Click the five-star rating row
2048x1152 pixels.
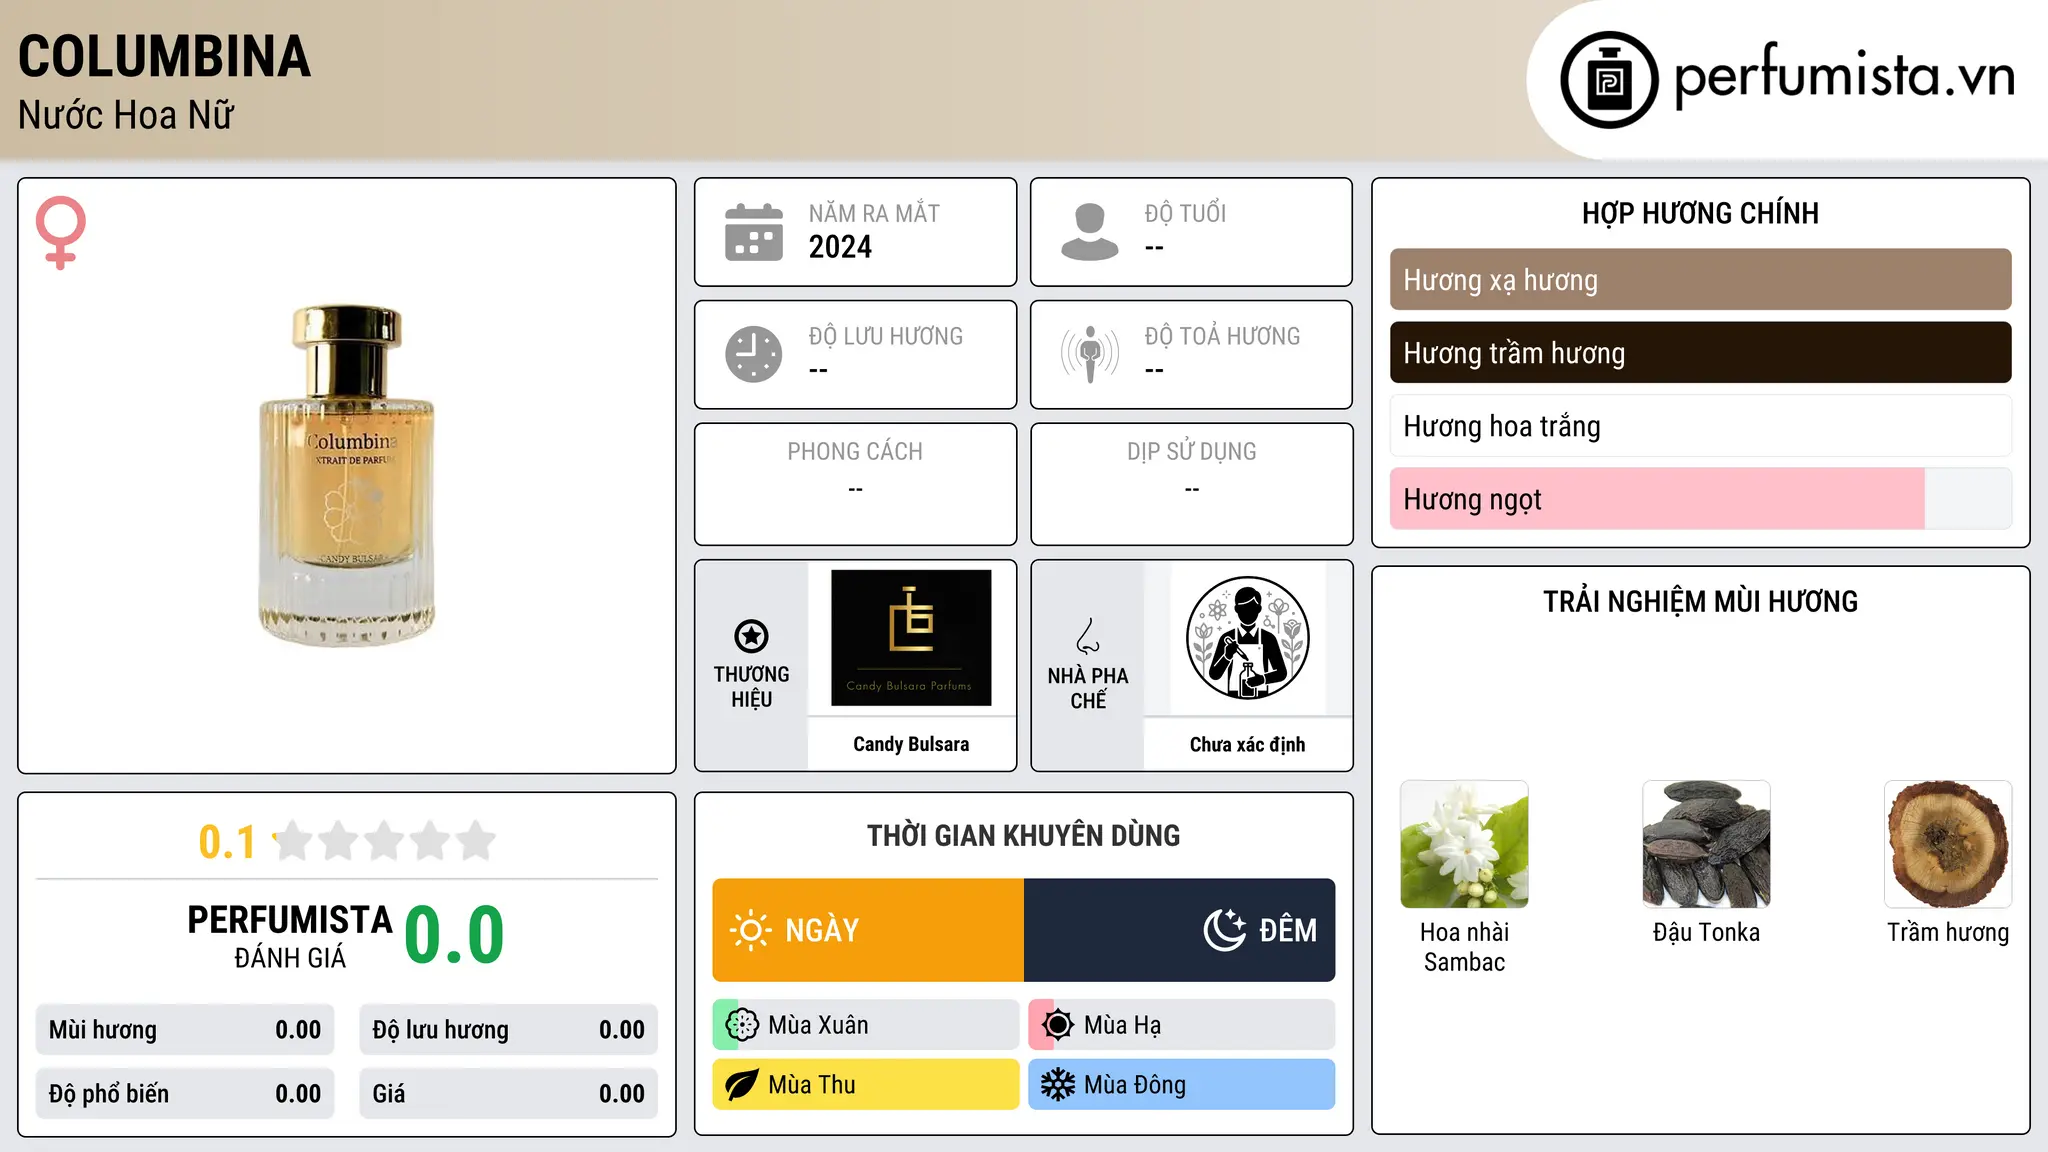(x=385, y=841)
